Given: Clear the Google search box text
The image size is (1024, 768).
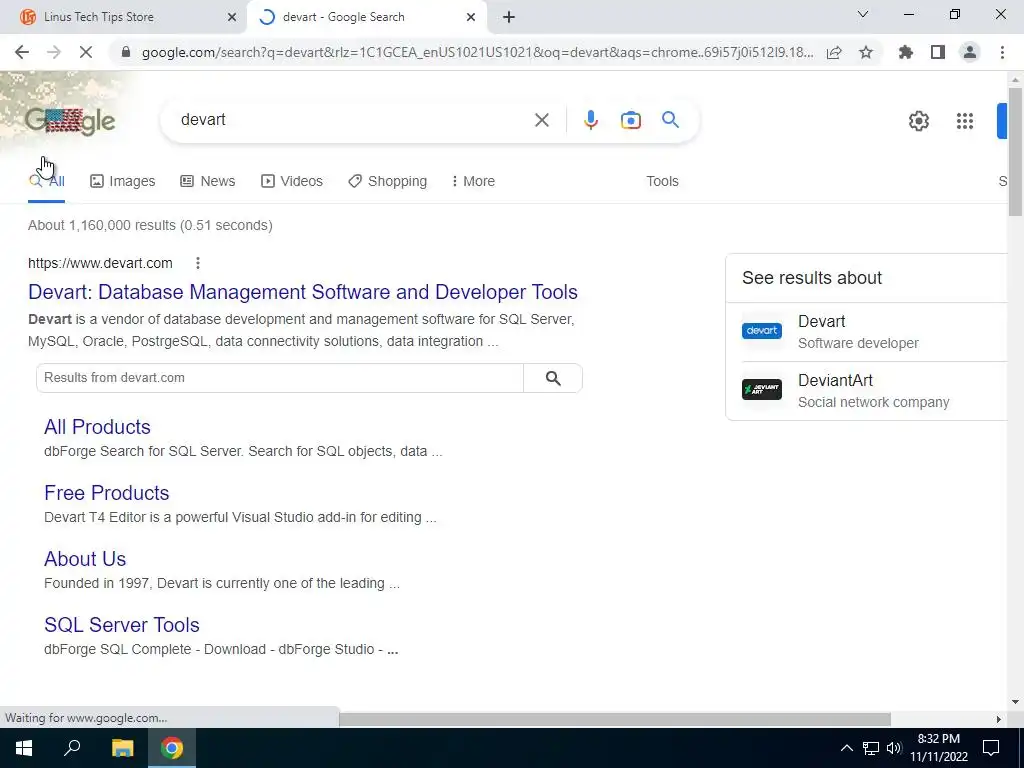Looking at the screenshot, I should (x=541, y=120).
